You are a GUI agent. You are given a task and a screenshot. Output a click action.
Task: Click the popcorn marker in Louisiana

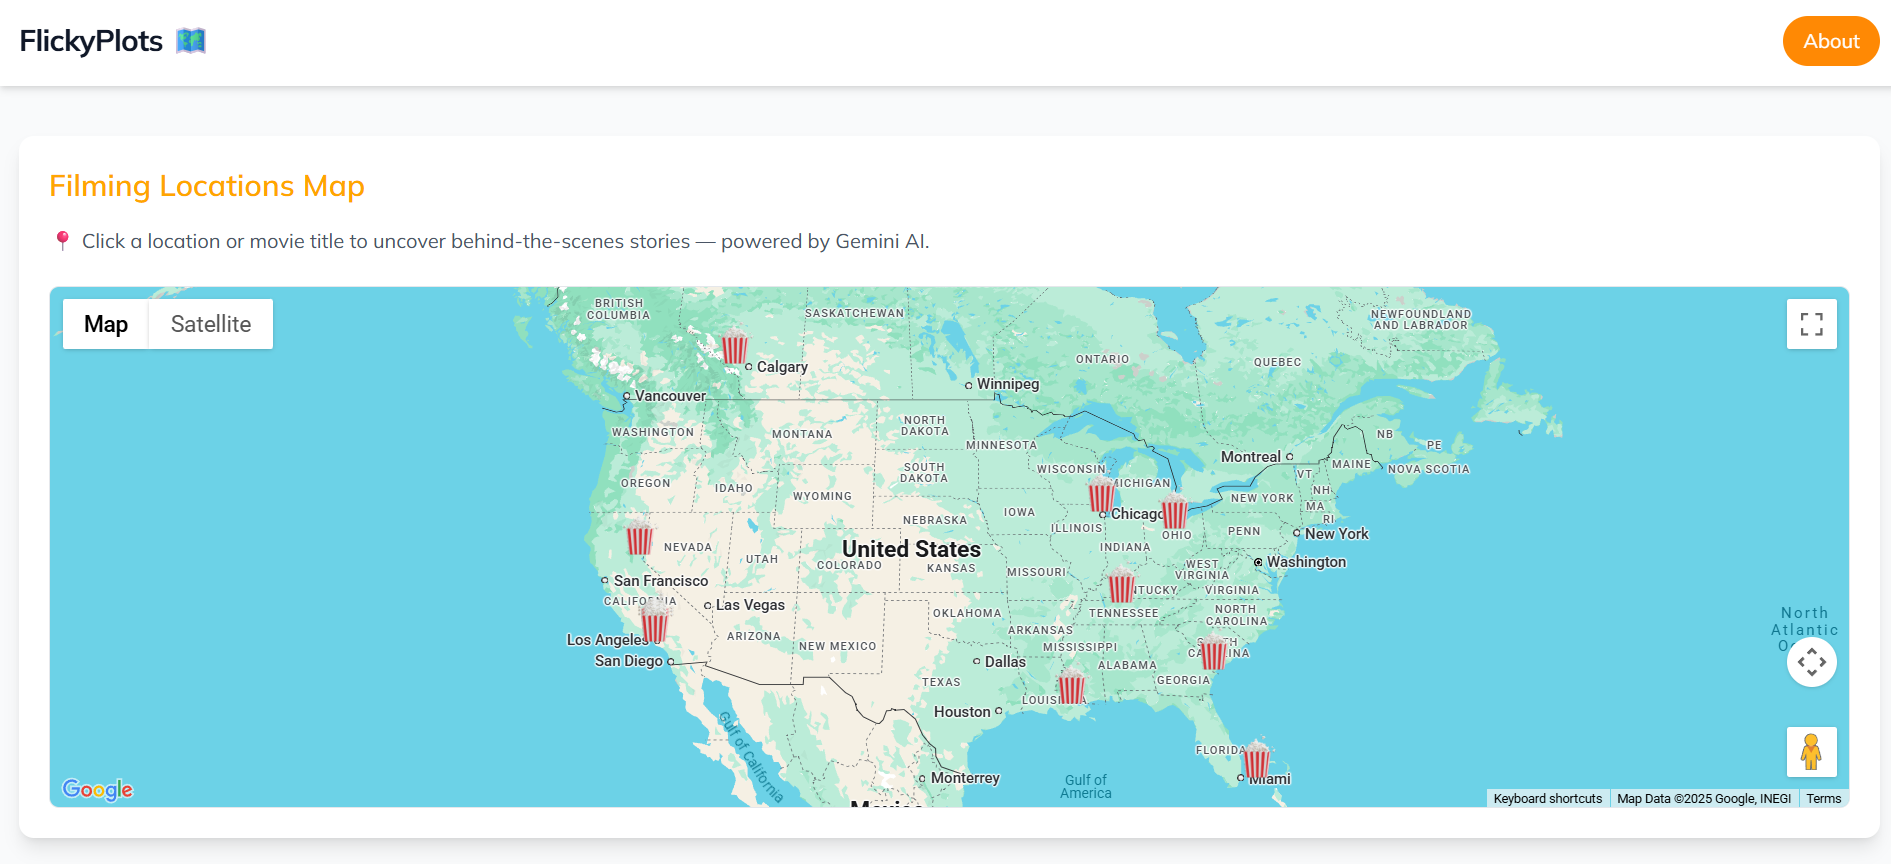click(x=1071, y=686)
